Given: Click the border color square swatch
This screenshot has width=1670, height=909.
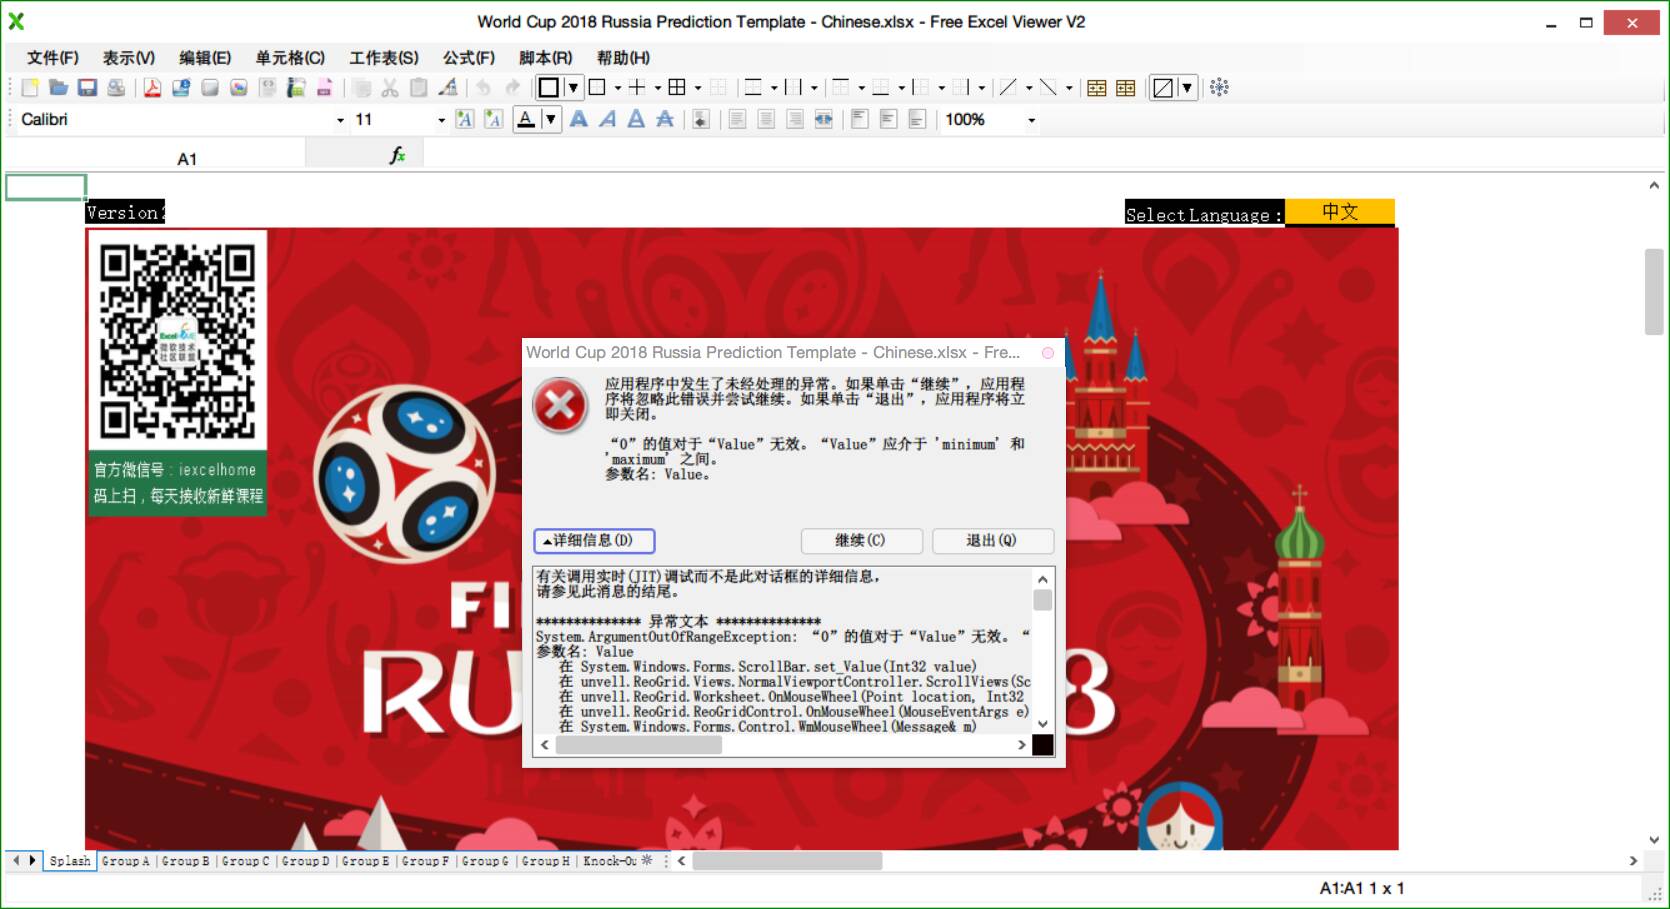Looking at the screenshot, I should (549, 88).
